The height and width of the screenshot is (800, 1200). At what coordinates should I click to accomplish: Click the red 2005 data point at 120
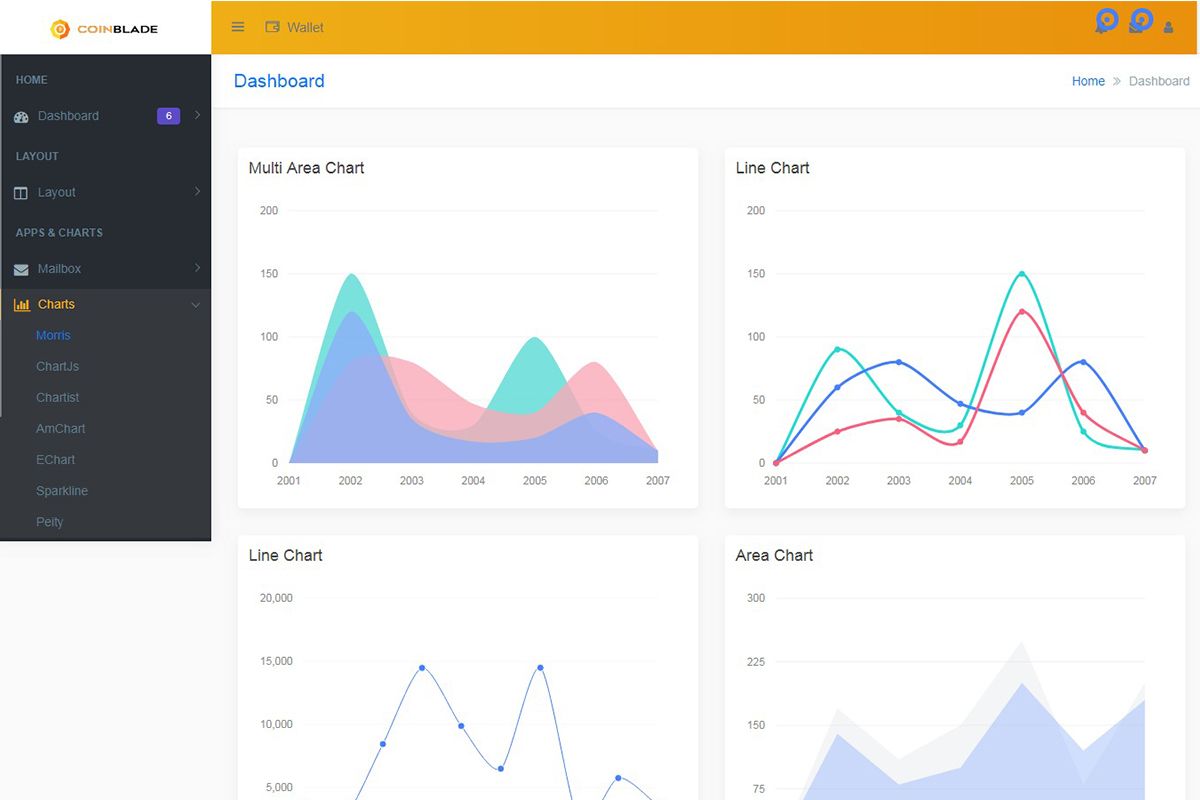pos(1021,311)
